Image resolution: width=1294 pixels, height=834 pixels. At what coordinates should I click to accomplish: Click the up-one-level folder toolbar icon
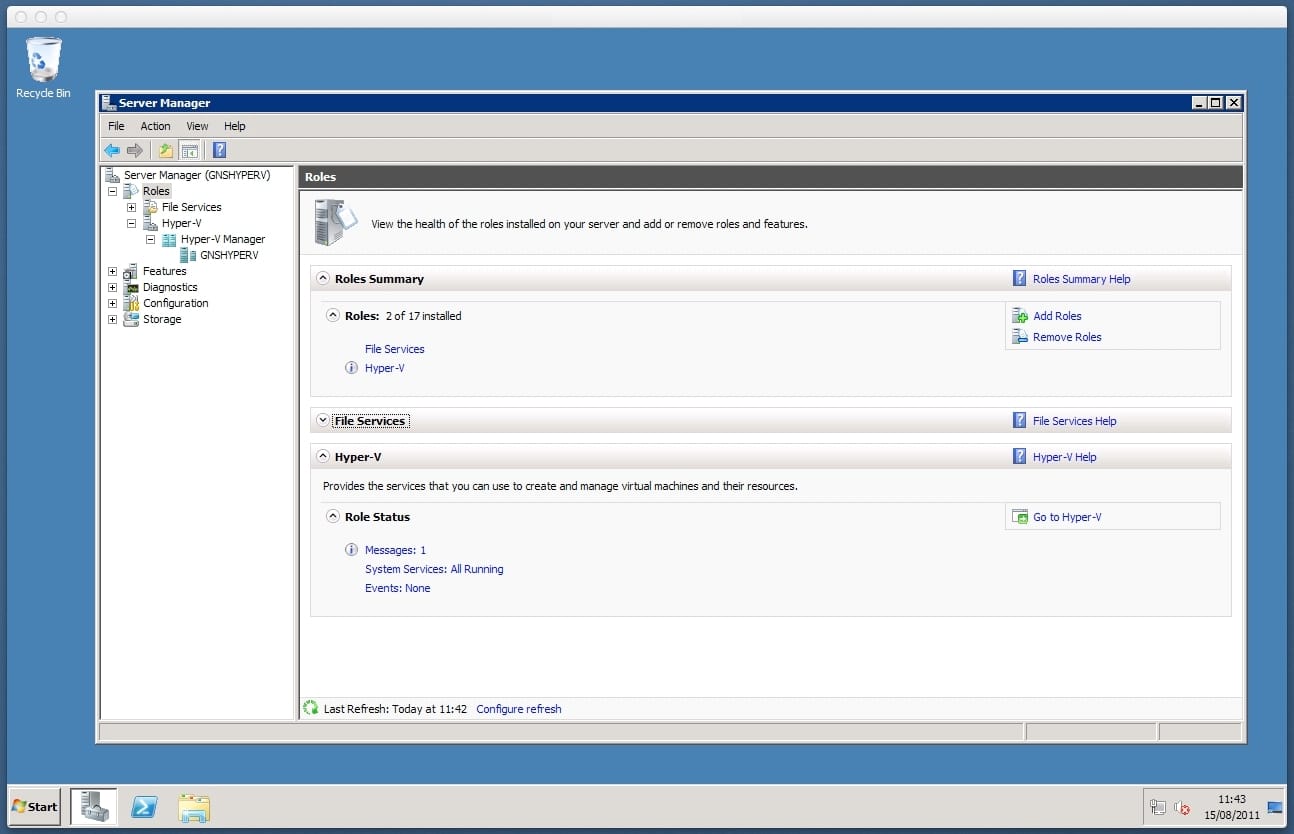pyautogui.click(x=166, y=150)
